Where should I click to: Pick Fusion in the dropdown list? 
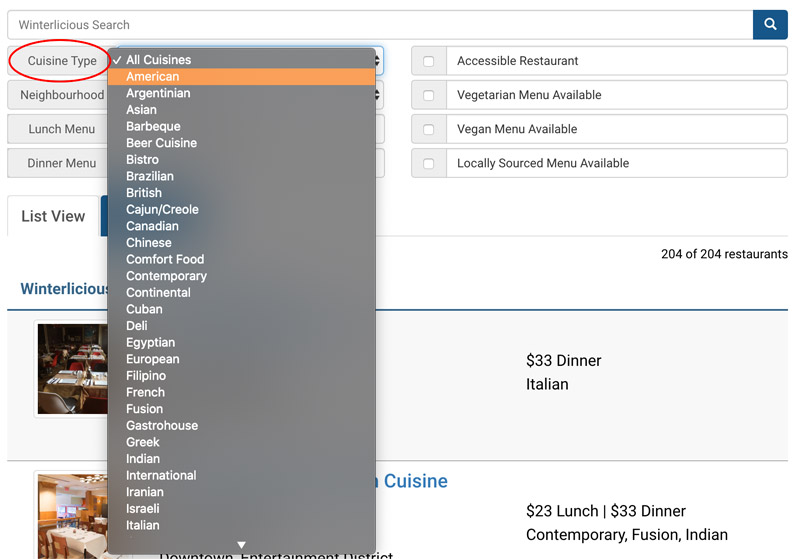pos(242,409)
